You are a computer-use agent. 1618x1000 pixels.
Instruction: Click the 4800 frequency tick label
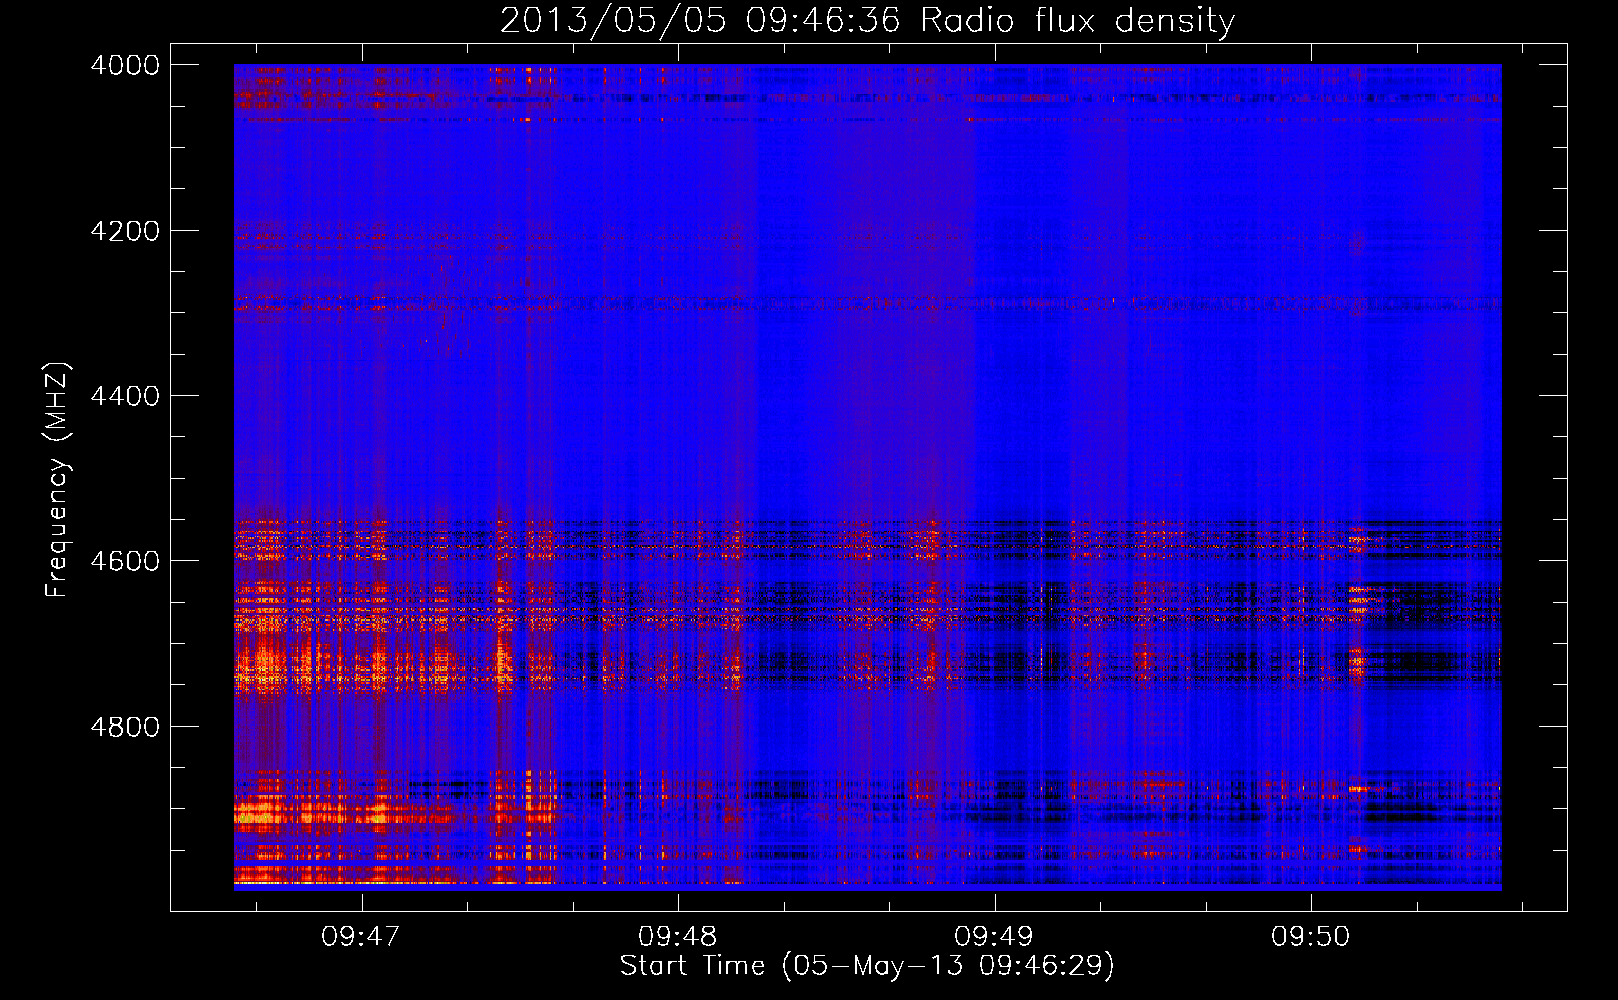(125, 727)
